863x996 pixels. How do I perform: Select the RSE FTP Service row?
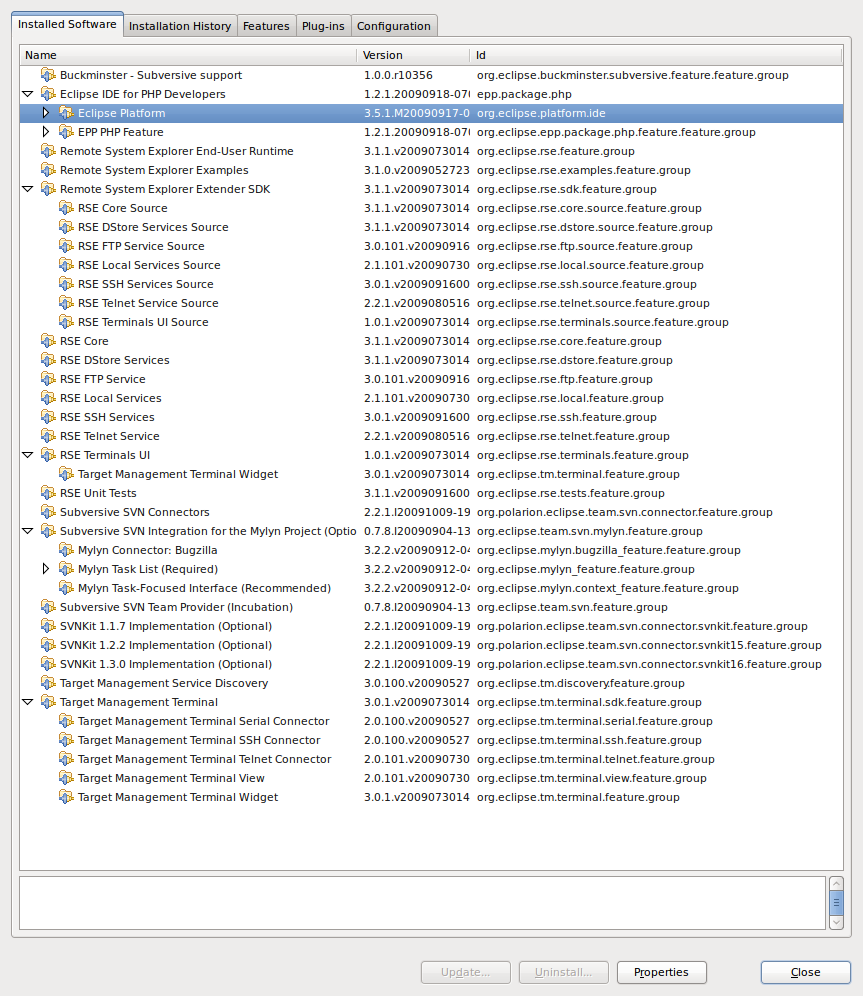tap(431, 379)
